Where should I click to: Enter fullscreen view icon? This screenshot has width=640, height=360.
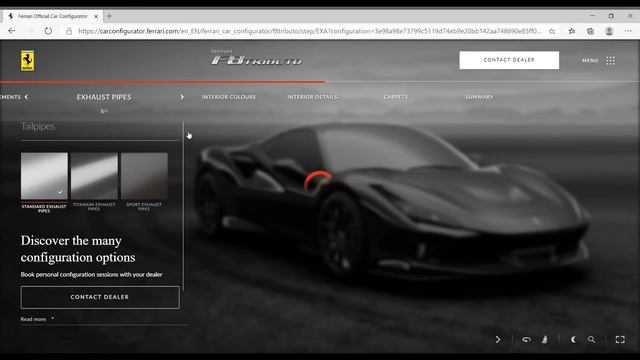pos(620,340)
